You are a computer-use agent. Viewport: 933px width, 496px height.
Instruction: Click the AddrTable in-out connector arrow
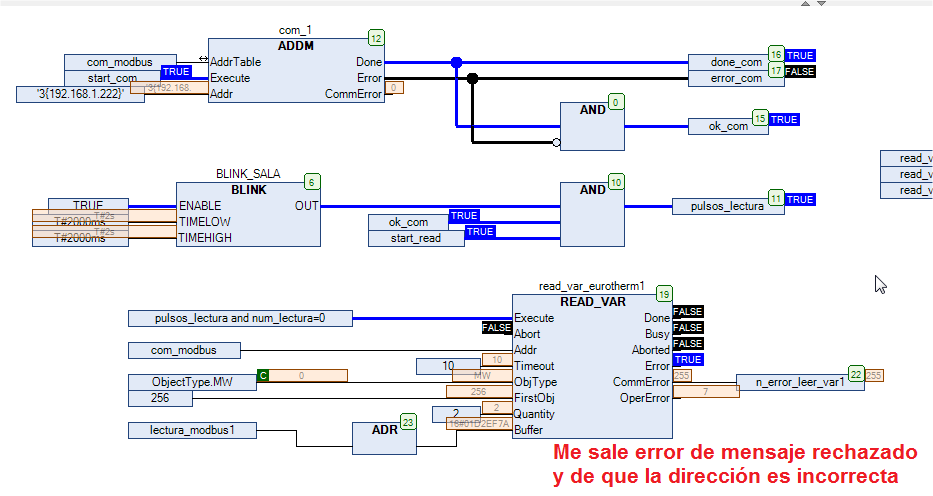pos(203,59)
